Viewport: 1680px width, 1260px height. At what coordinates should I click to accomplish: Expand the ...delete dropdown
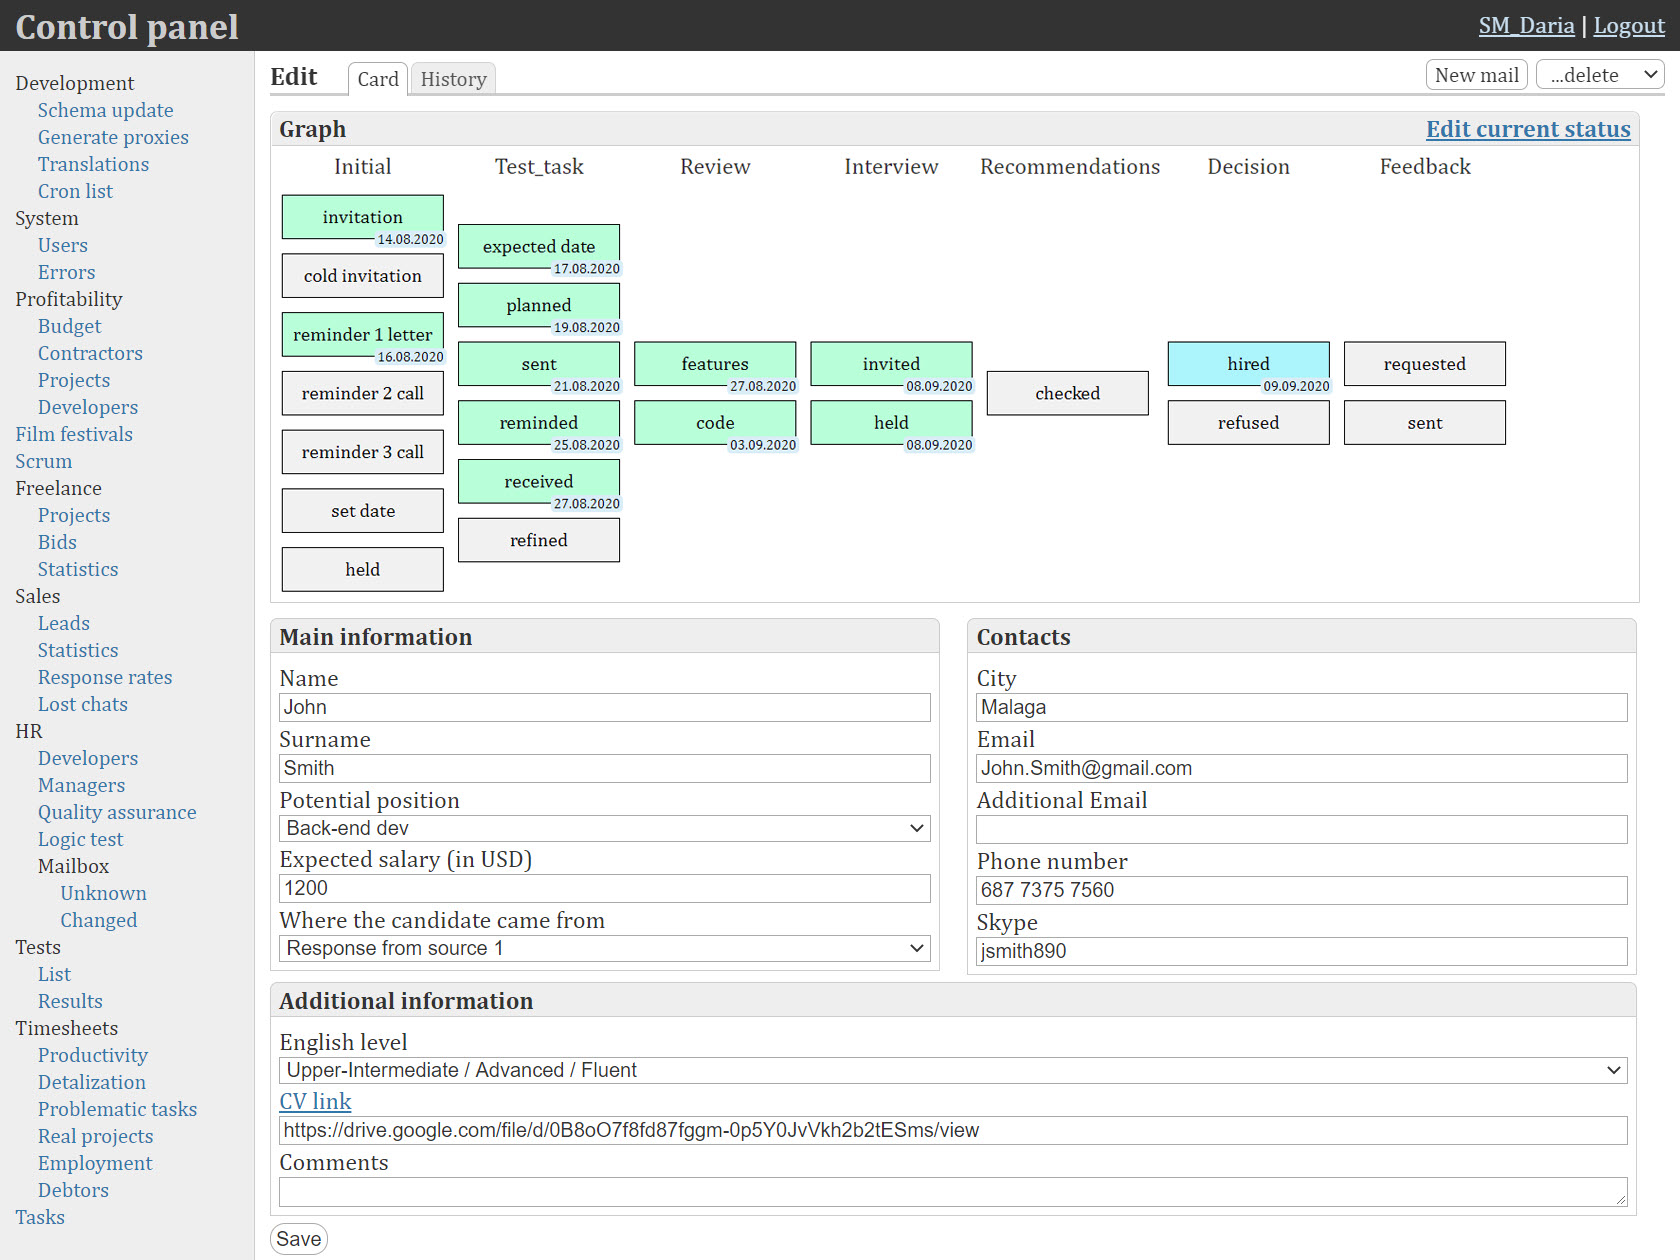pyautogui.click(x=1599, y=75)
